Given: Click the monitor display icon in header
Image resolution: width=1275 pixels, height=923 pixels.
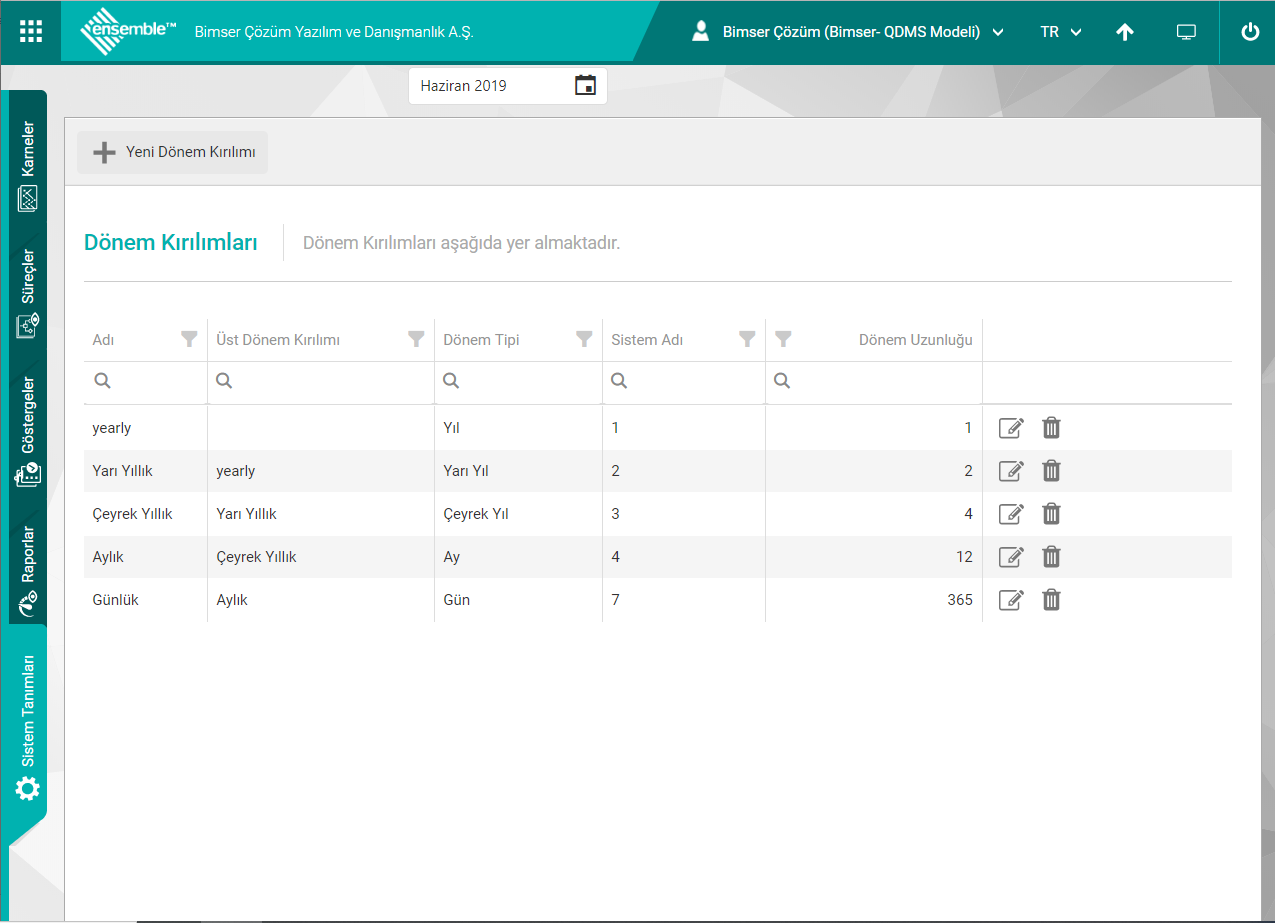Looking at the screenshot, I should click(1186, 32).
